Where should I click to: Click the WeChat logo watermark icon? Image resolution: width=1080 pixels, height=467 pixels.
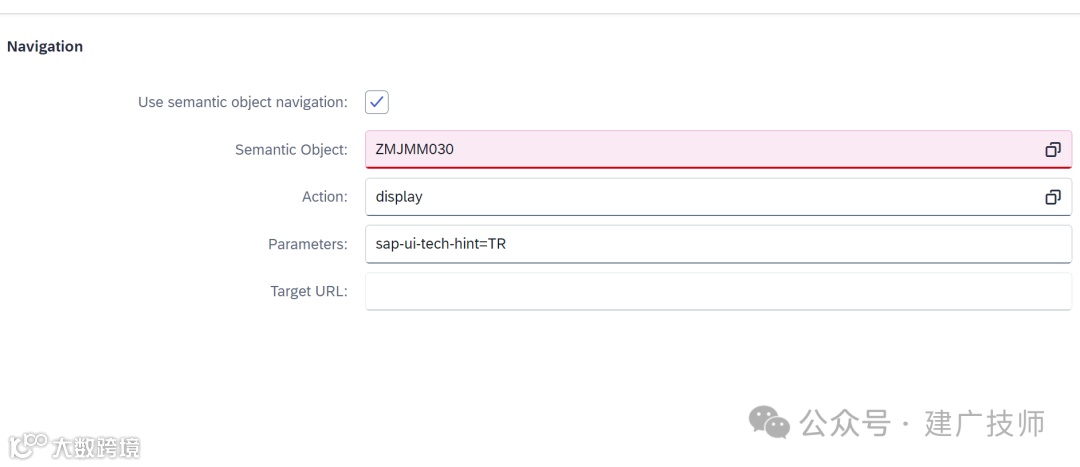770,422
